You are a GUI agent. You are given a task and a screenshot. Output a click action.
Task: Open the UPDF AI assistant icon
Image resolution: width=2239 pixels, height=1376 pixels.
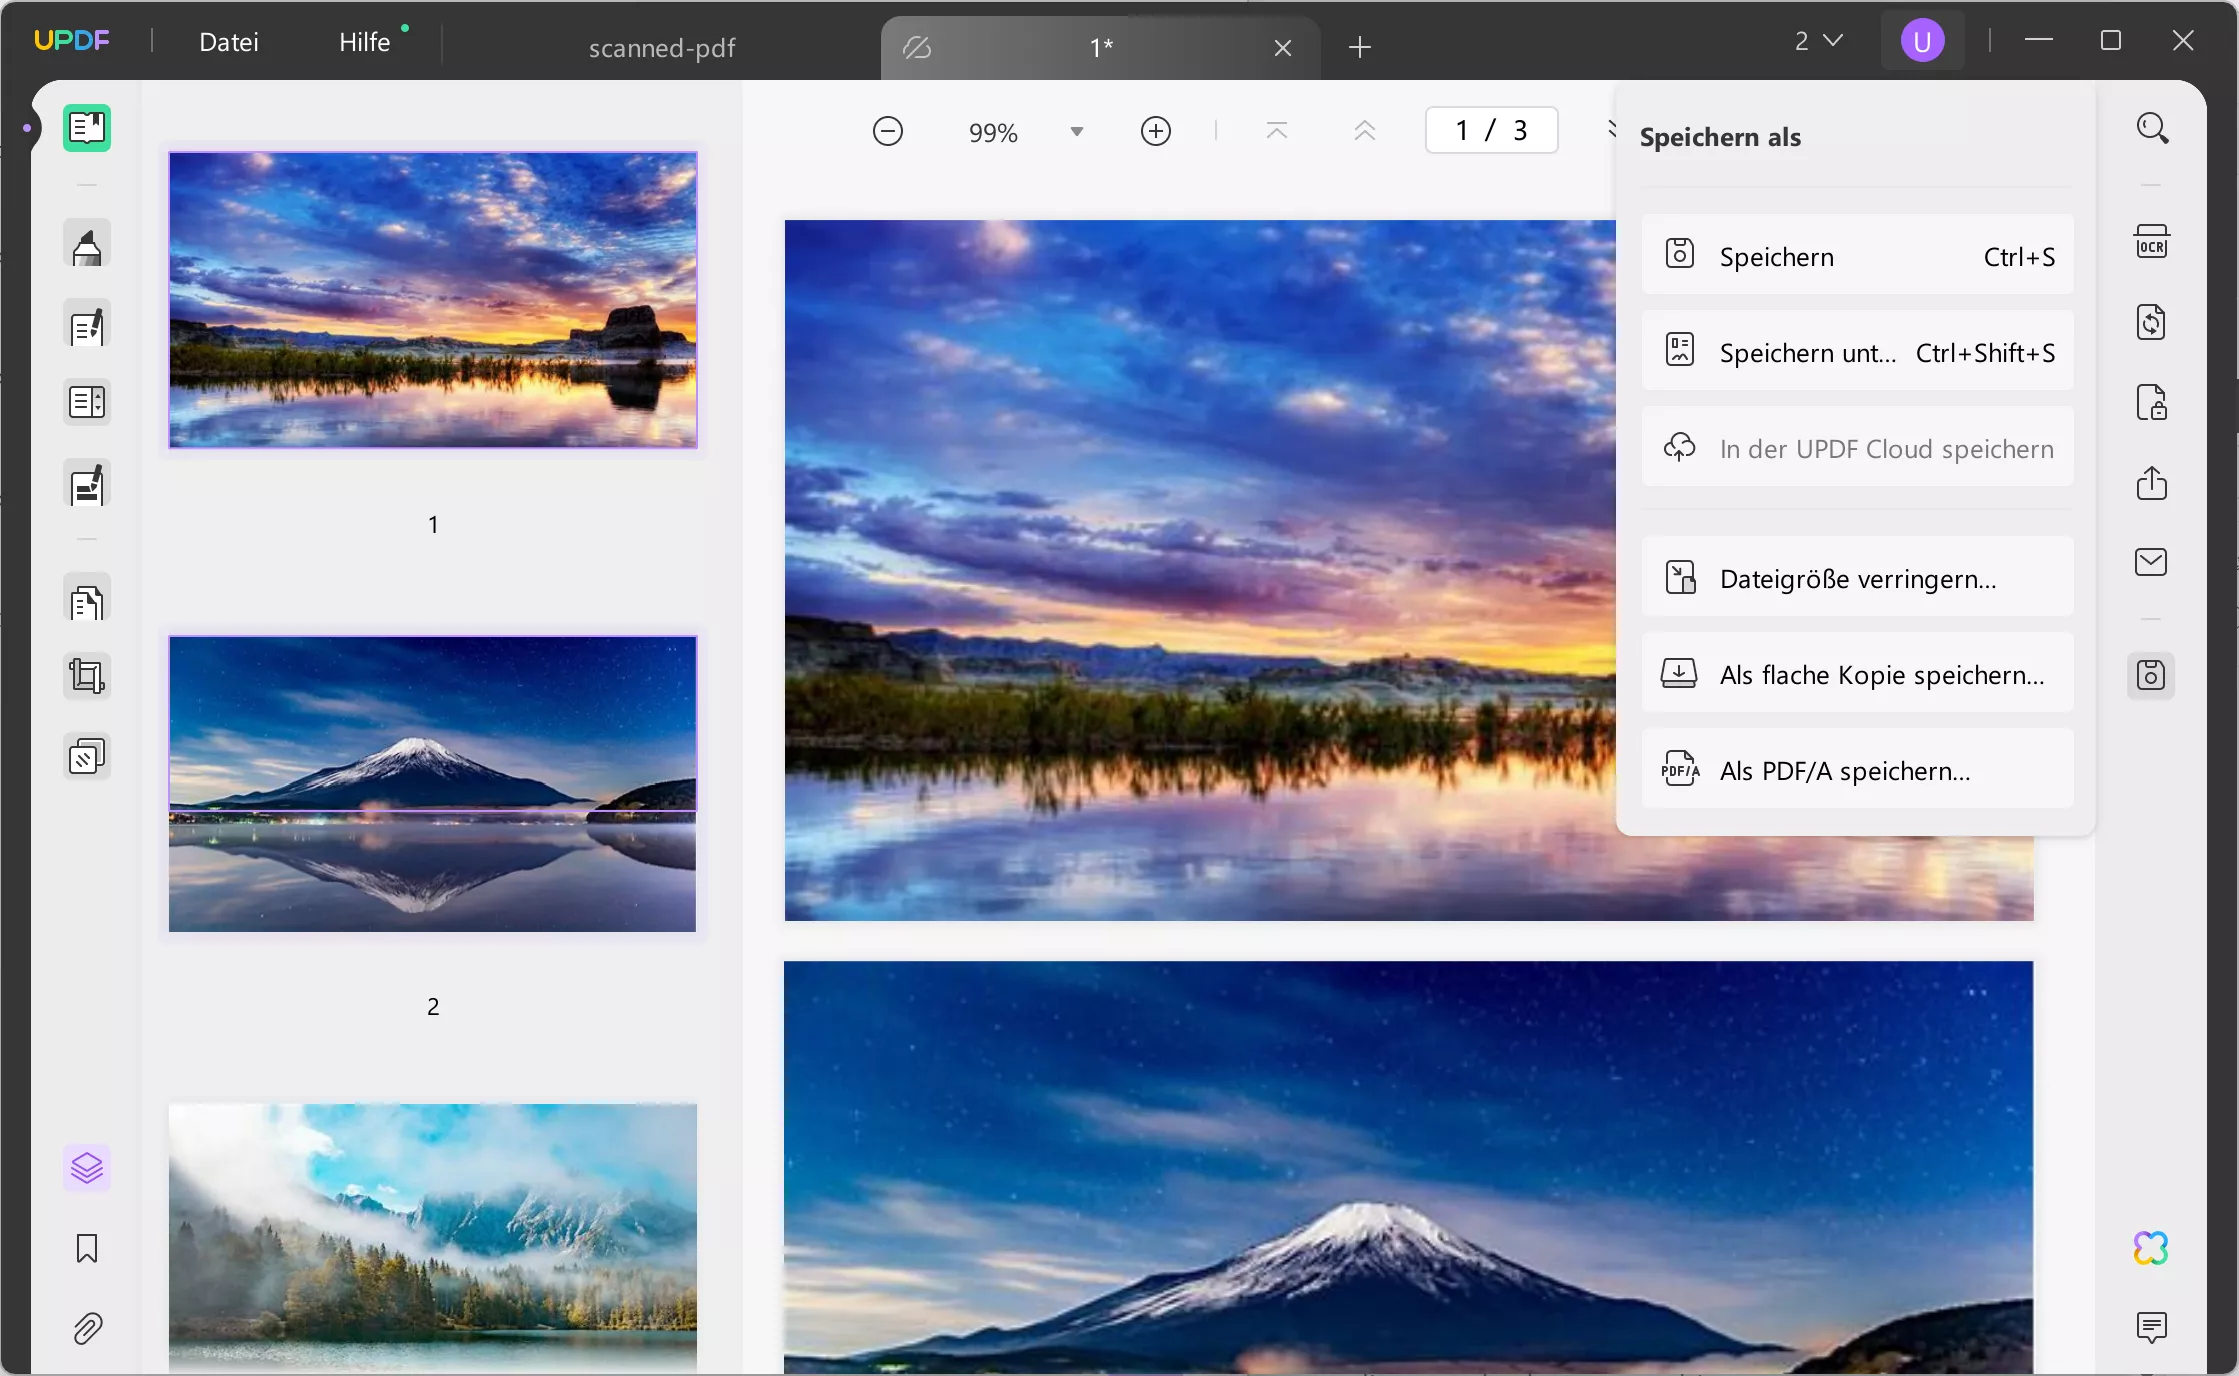point(2151,1248)
